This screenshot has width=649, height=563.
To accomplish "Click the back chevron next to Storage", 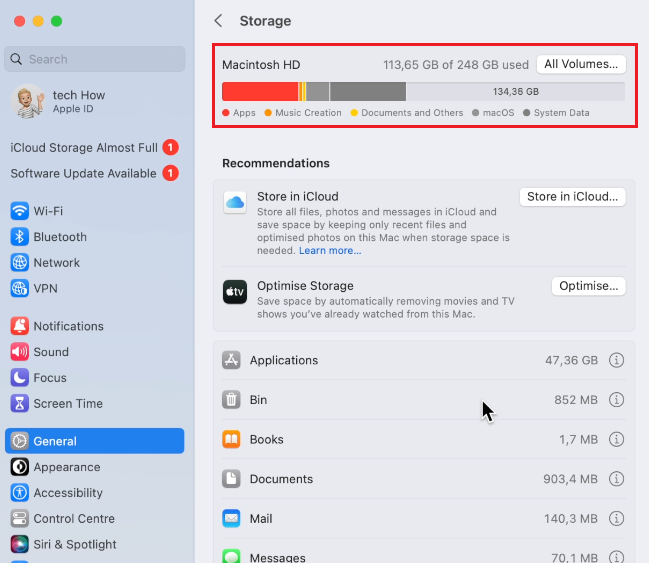I will tap(218, 21).
